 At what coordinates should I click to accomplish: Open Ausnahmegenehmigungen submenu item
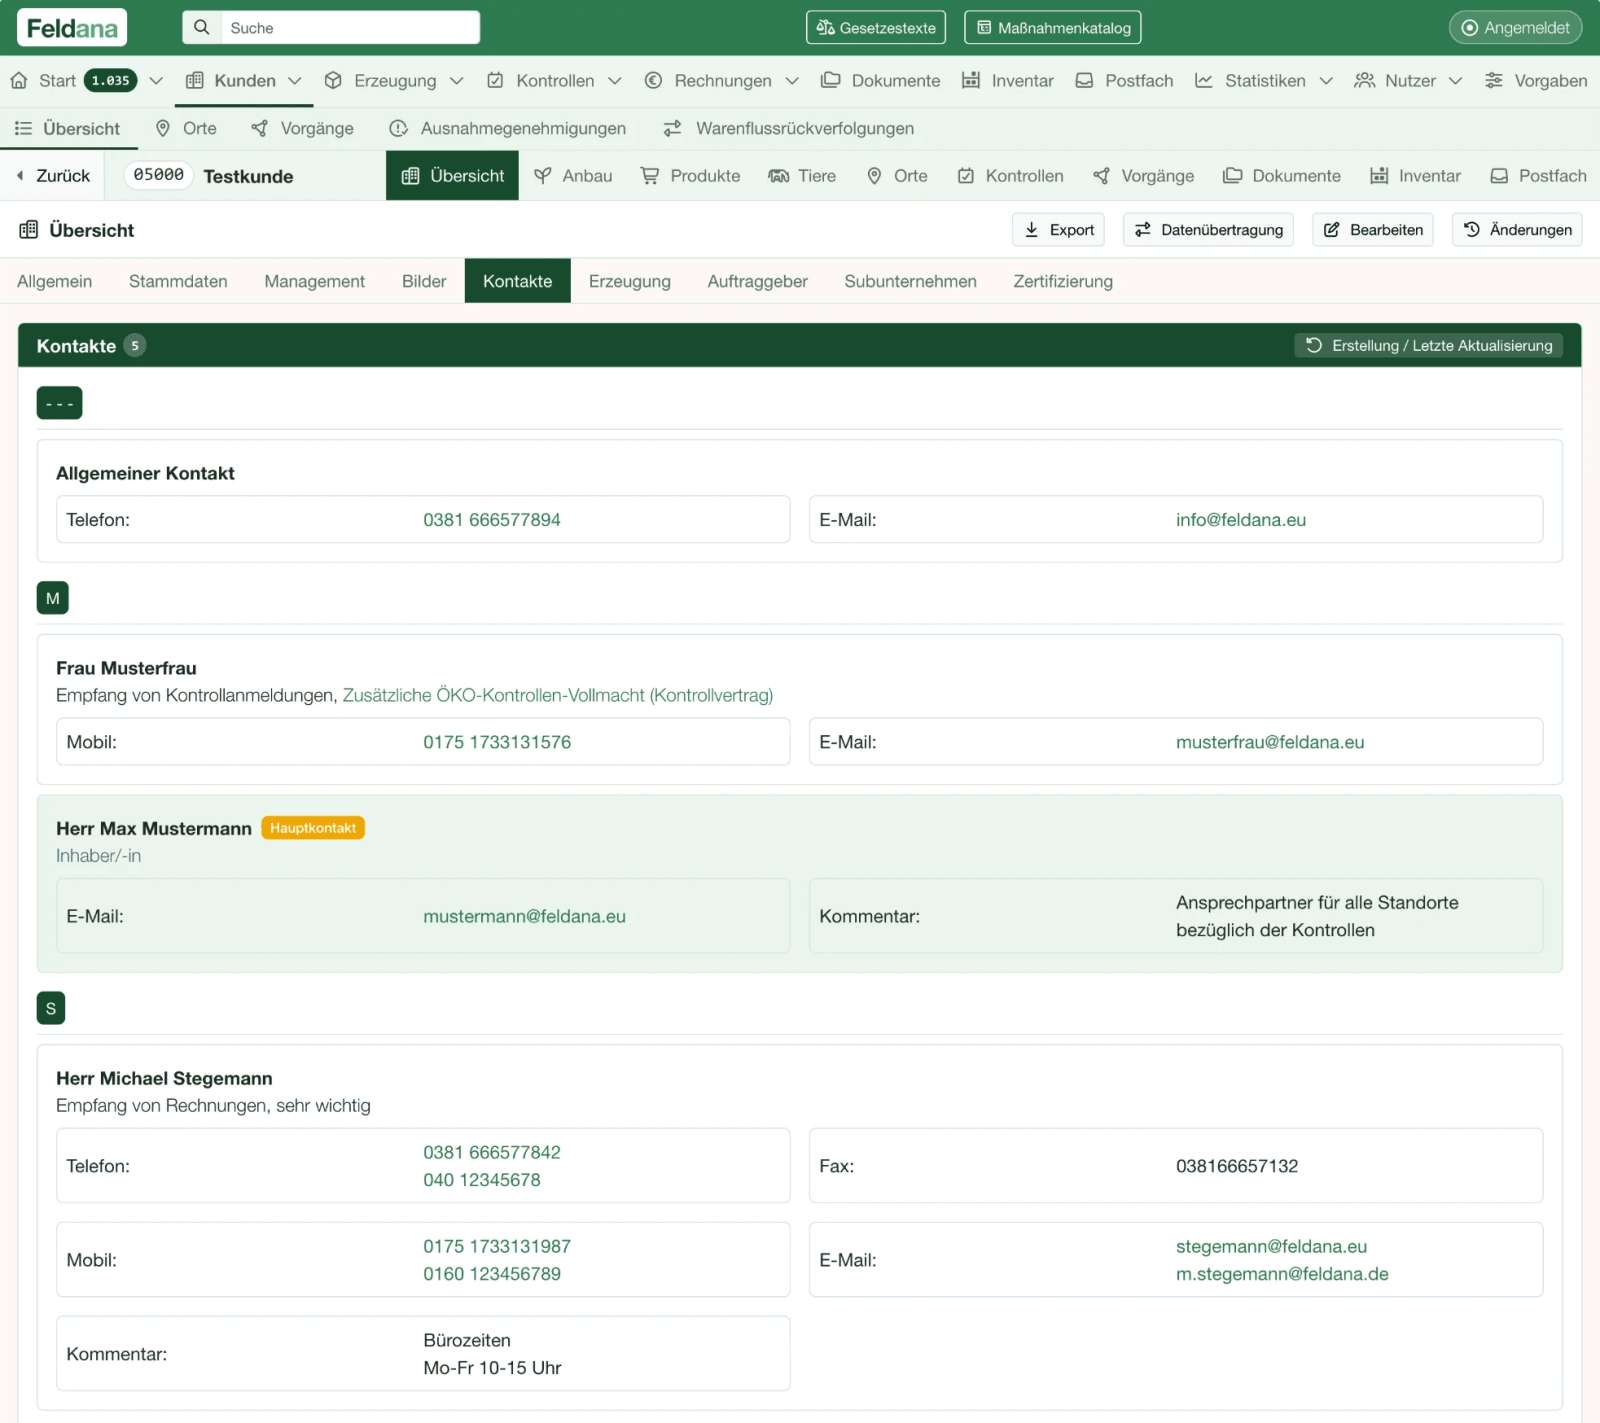point(507,129)
